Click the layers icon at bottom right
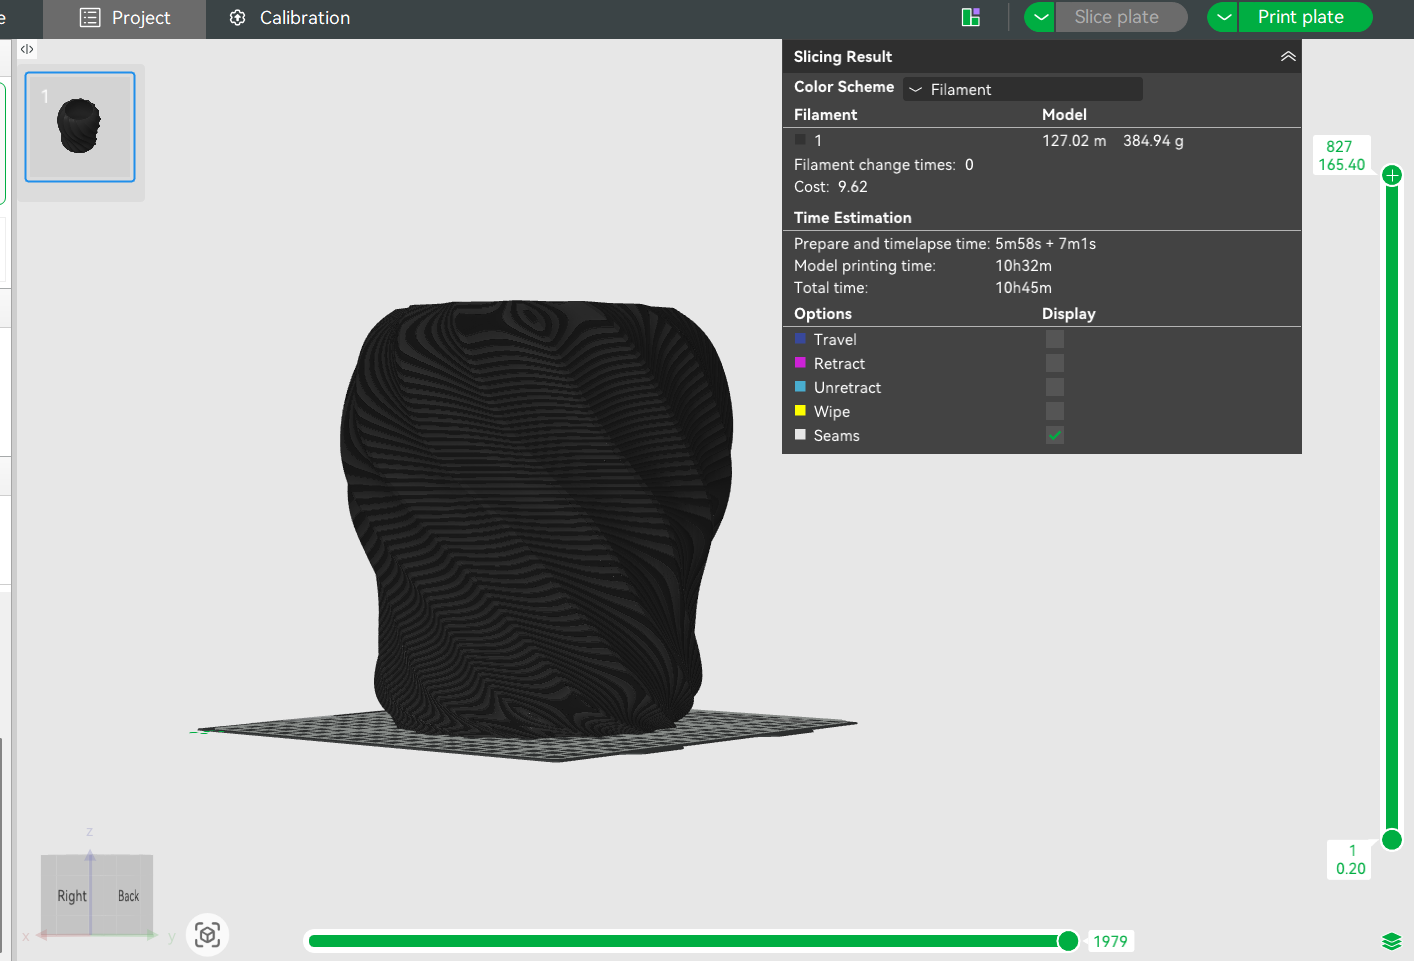This screenshot has width=1414, height=961. pyautogui.click(x=1391, y=941)
